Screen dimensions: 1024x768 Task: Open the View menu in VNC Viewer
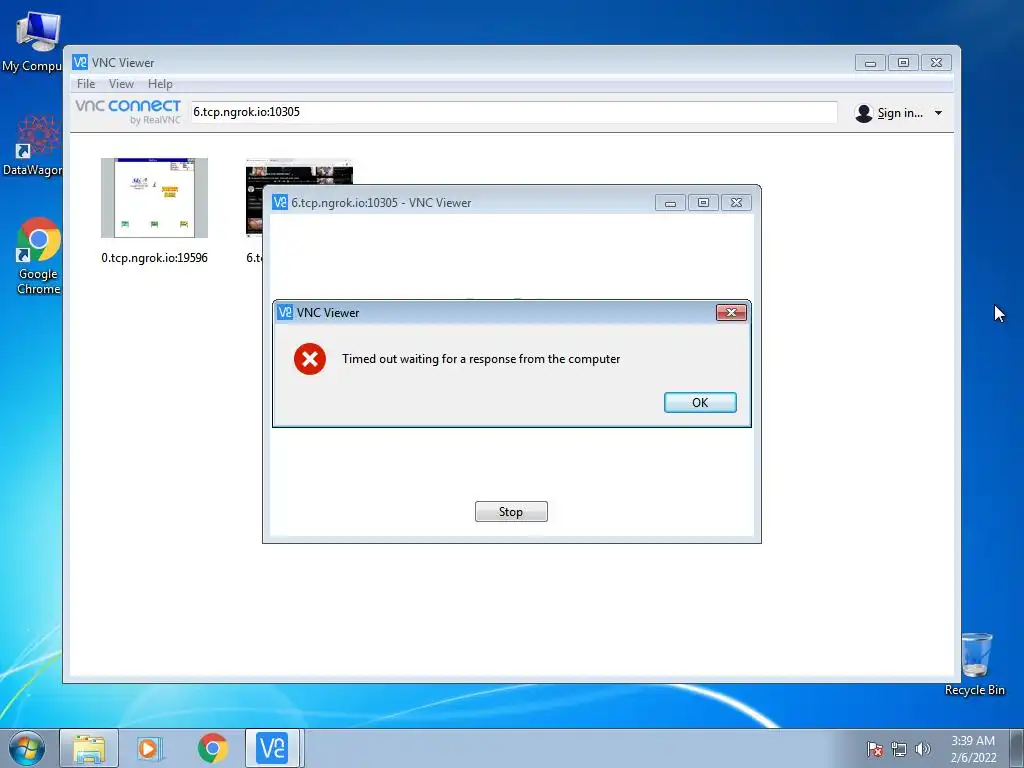(x=121, y=84)
